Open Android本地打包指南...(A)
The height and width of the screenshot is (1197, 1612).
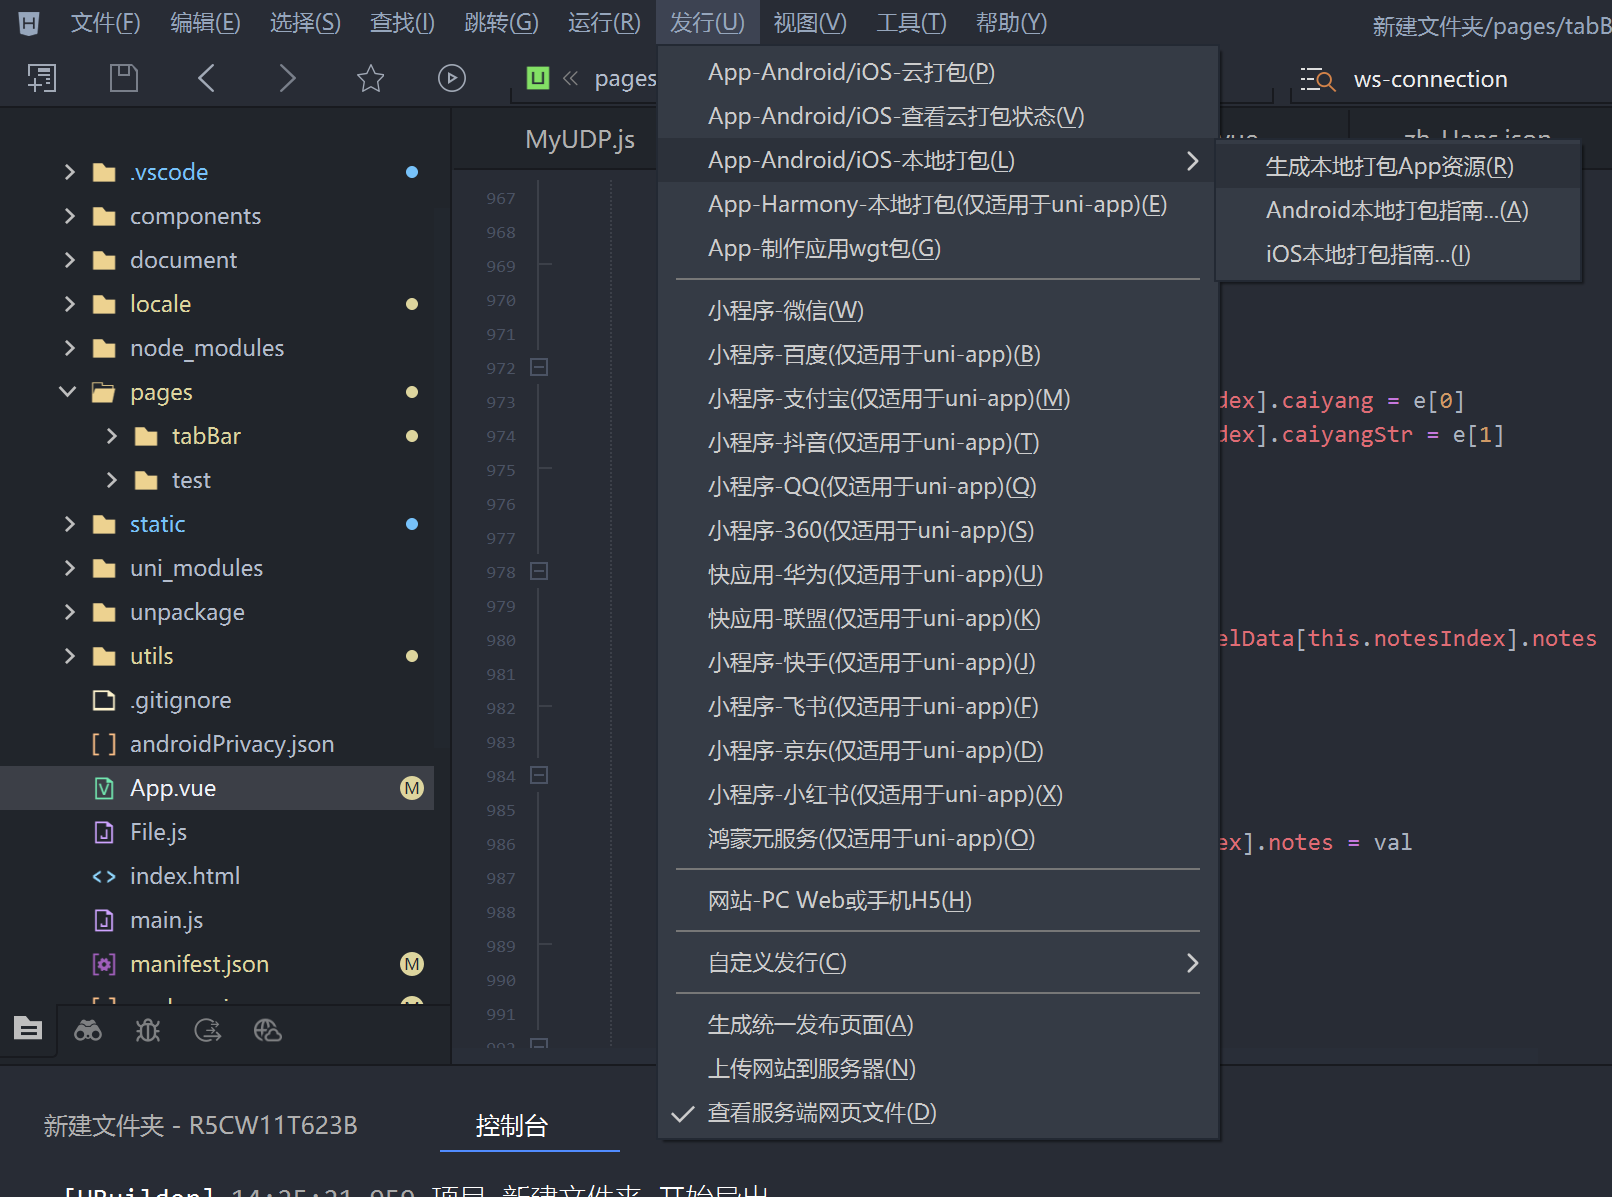[x=1398, y=211]
